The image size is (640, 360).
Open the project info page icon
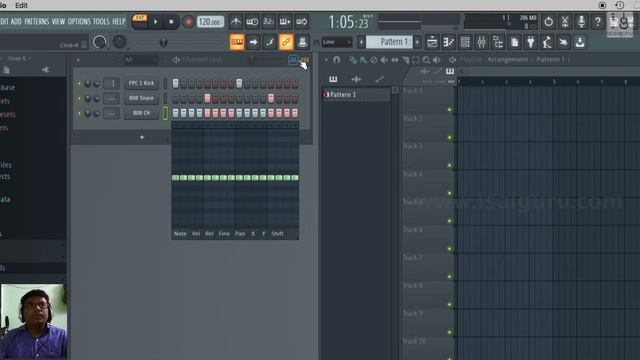pos(515,42)
